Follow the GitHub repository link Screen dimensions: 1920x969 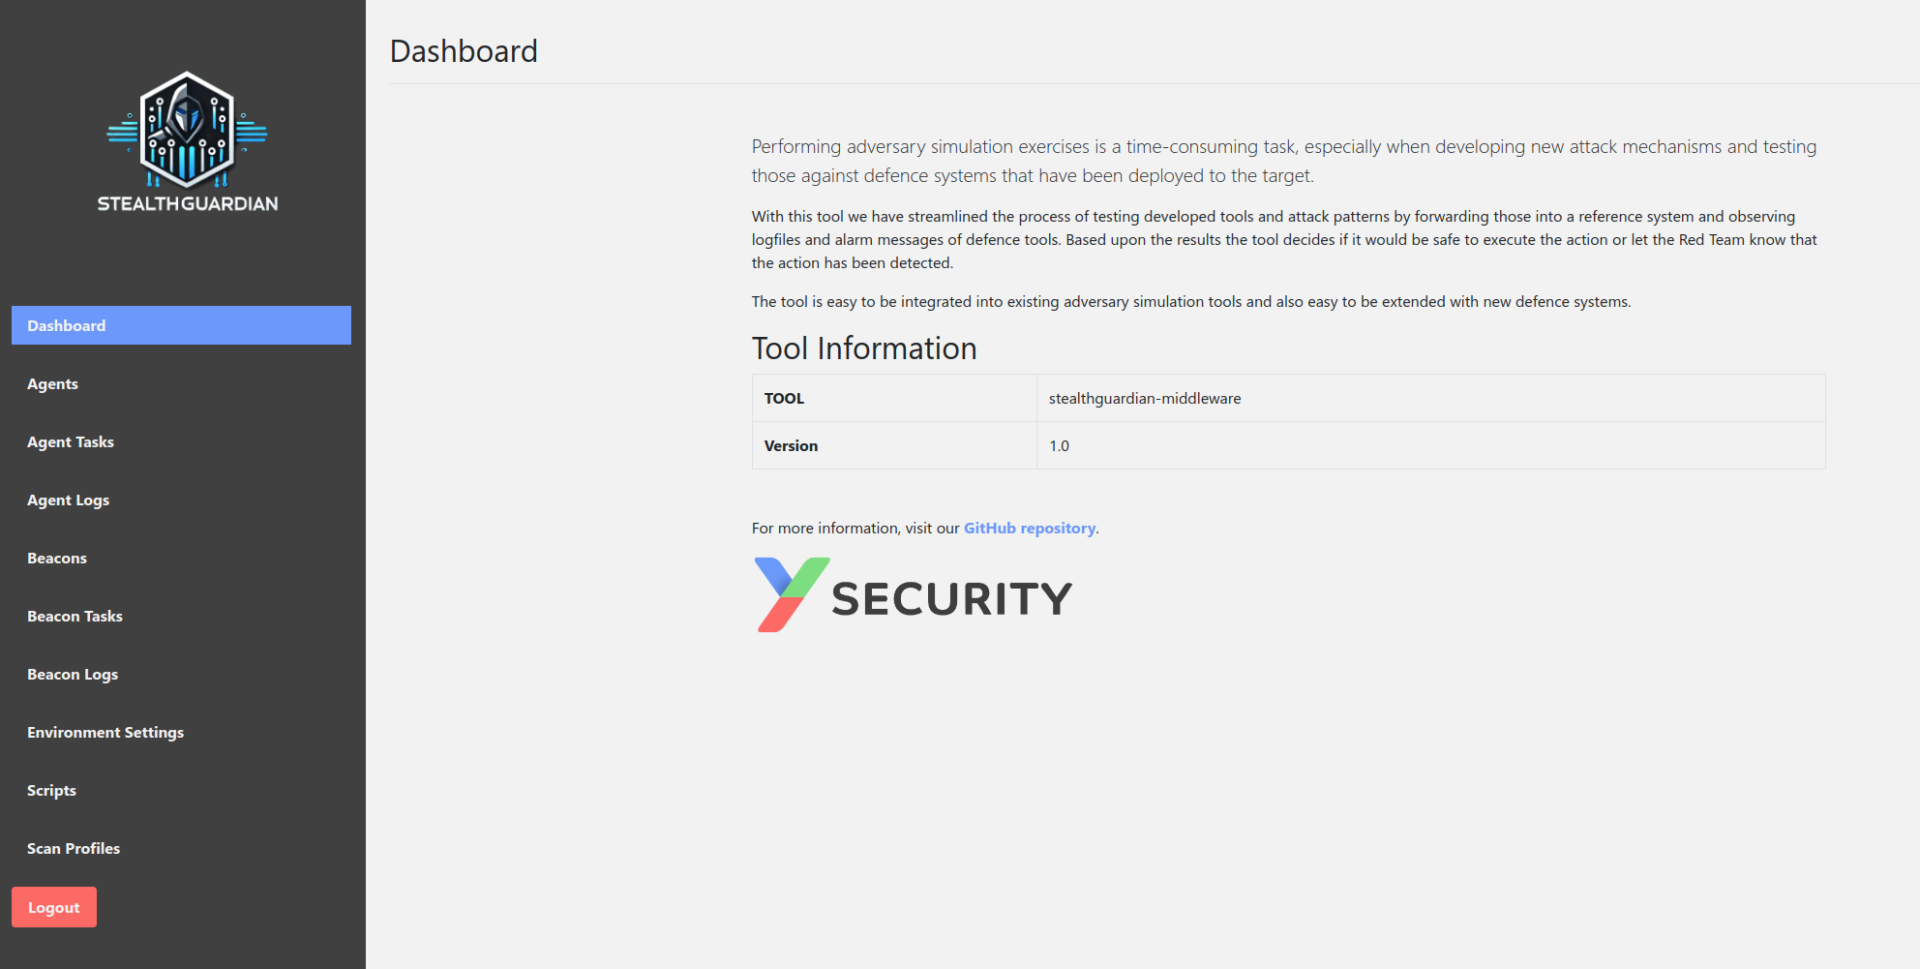coord(1029,528)
